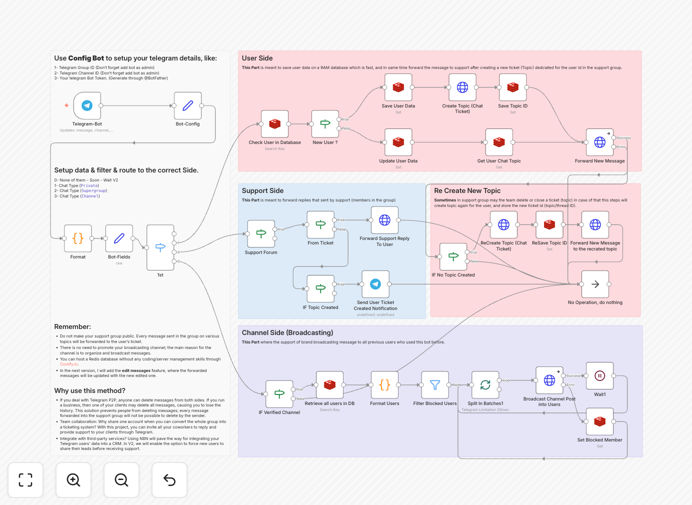Select Broadcast Channel Post into Users node
Viewport: 692px width, 505px height.
tap(549, 380)
